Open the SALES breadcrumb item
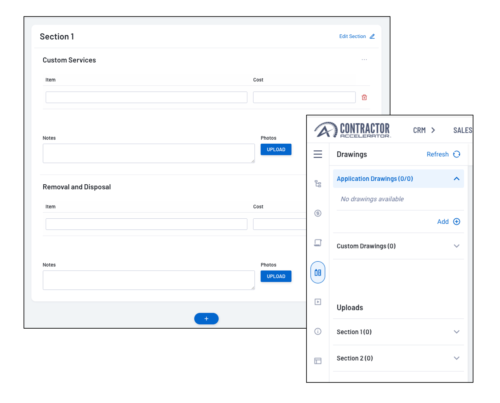 pyautogui.click(x=463, y=130)
